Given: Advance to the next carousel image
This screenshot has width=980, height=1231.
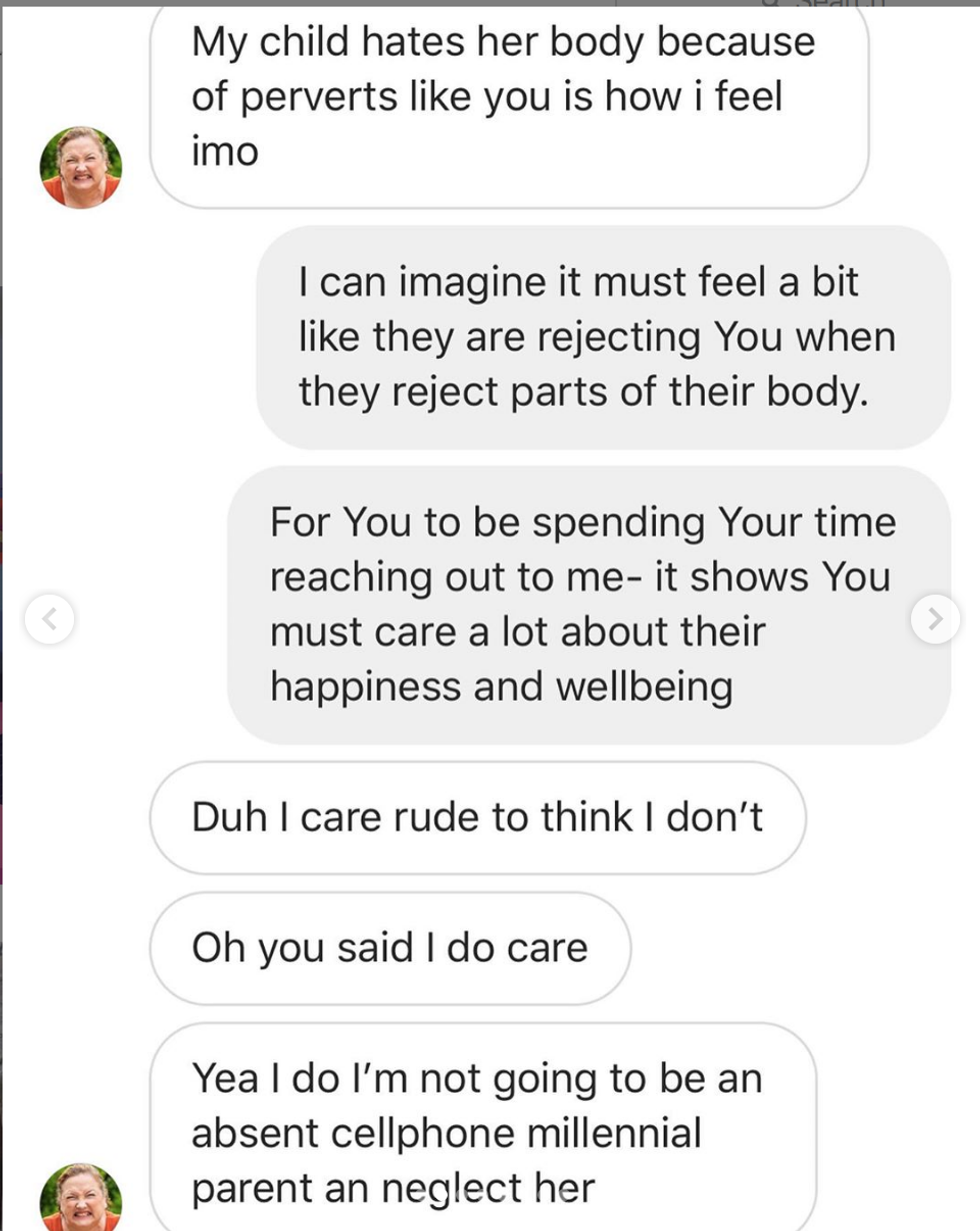Looking at the screenshot, I should pyautogui.click(x=935, y=619).
